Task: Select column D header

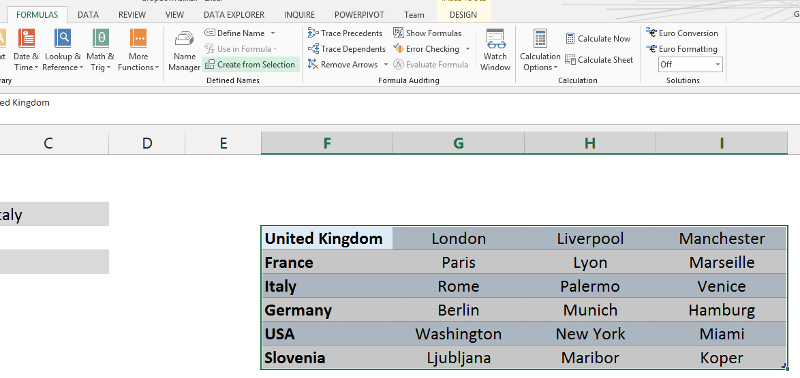Action: (x=147, y=143)
